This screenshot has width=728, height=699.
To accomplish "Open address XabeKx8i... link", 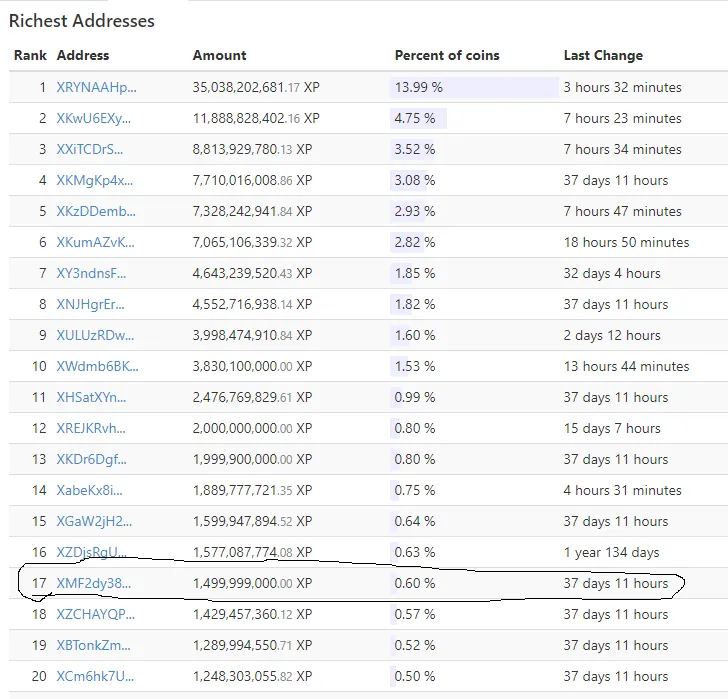I will (x=90, y=491).
